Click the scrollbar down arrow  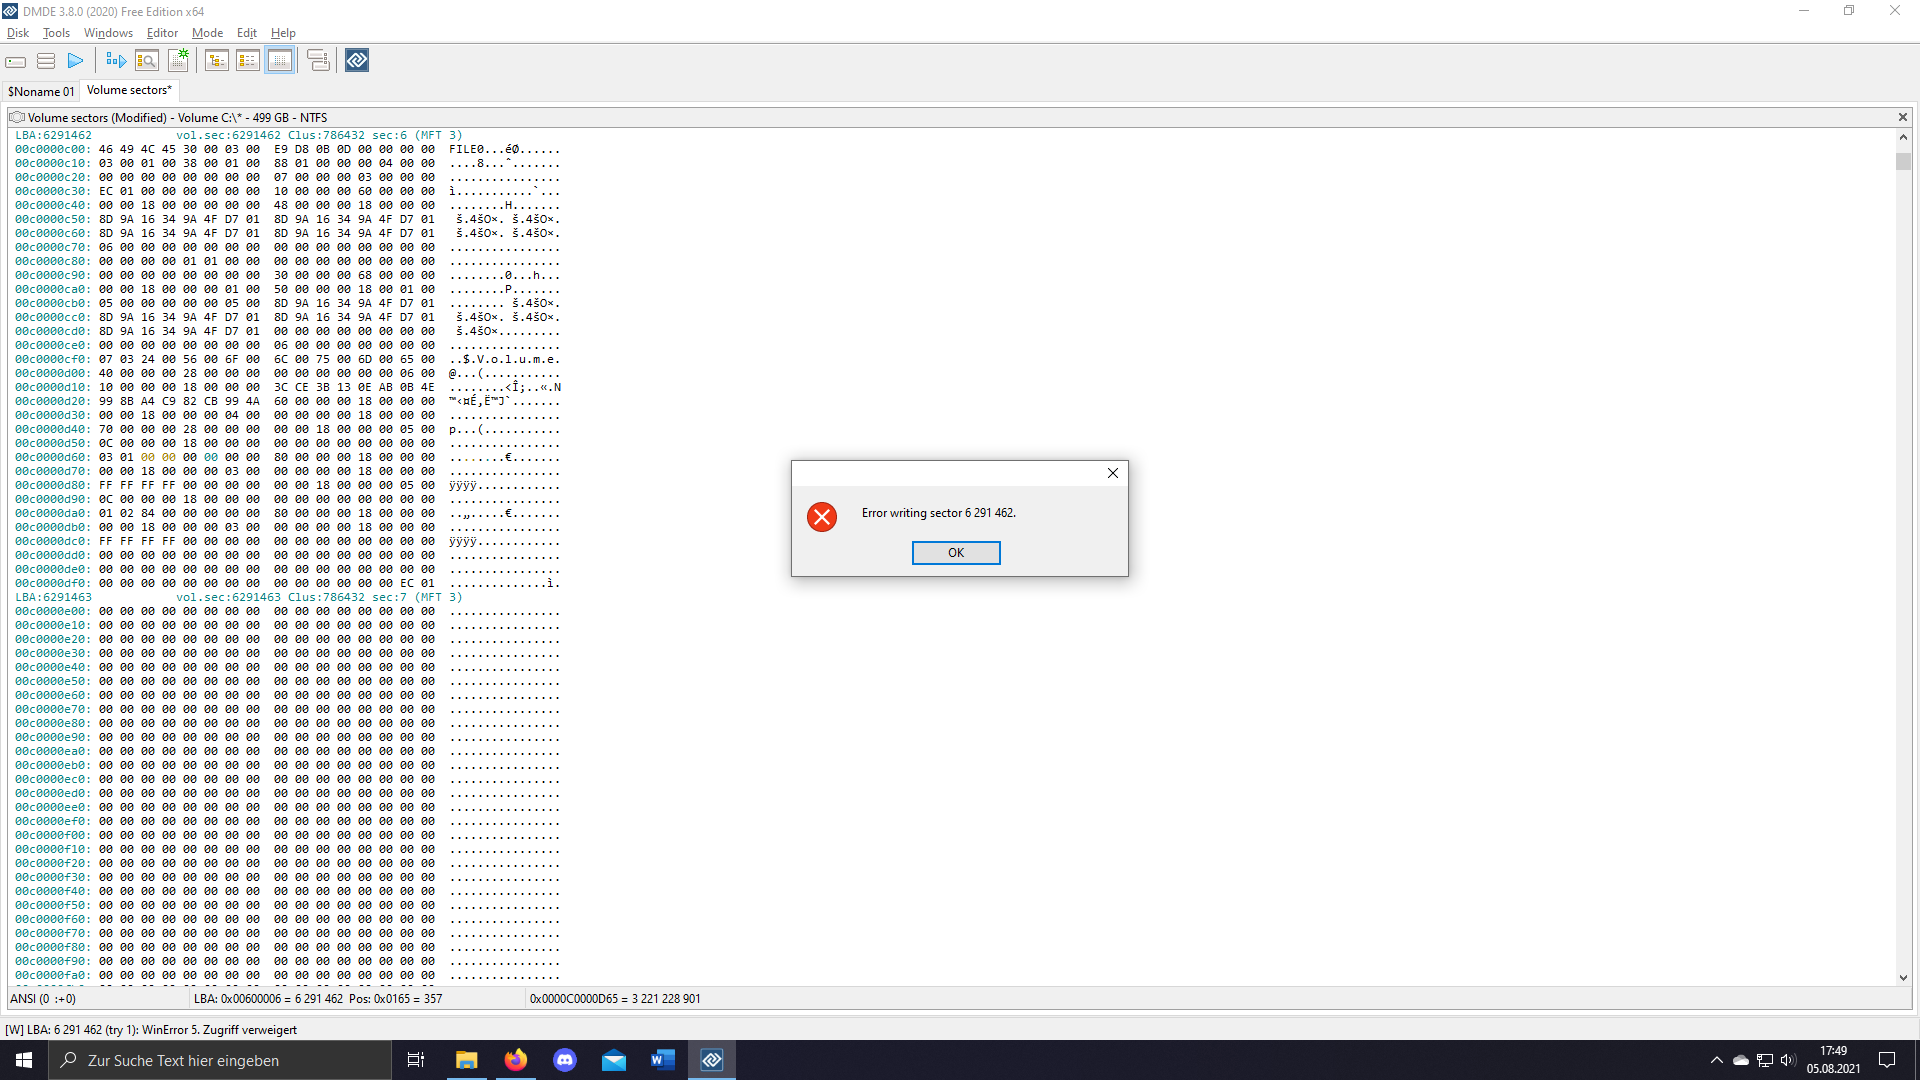click(1903, 978)
